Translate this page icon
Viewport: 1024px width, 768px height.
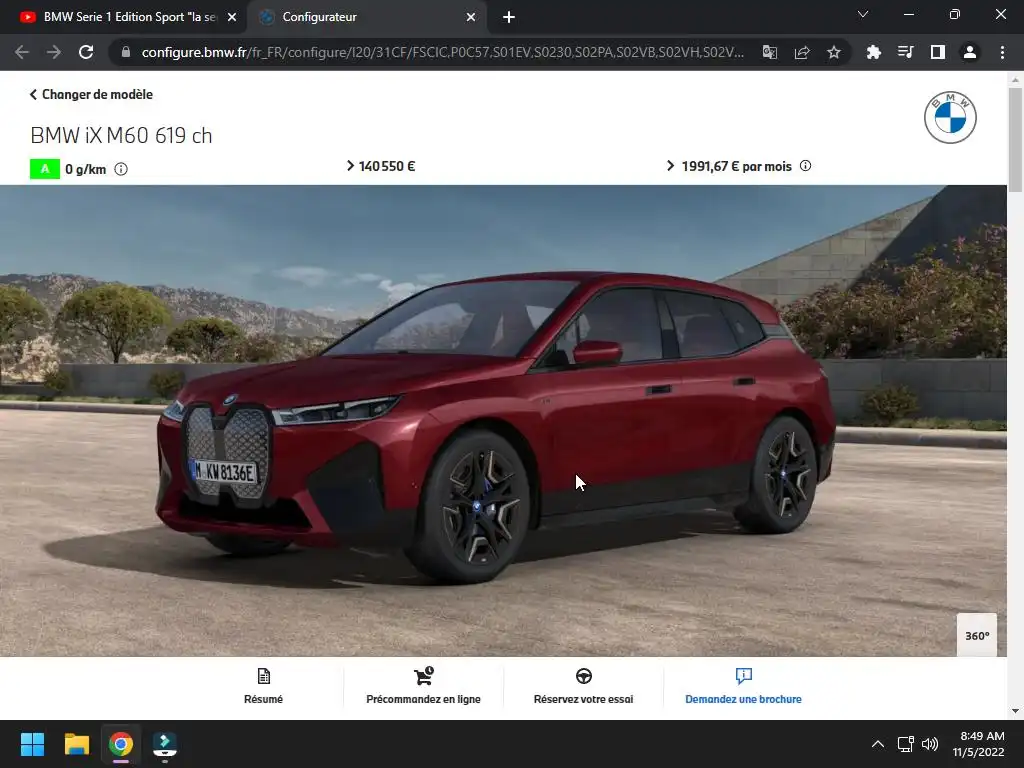tap(770, 52)
